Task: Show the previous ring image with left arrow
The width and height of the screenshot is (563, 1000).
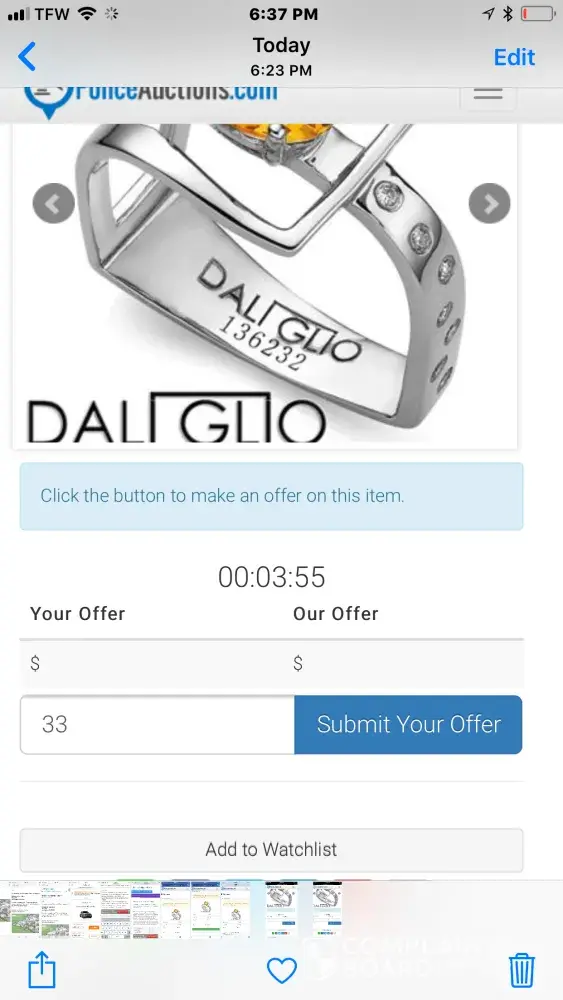Action: pos(54,203)
